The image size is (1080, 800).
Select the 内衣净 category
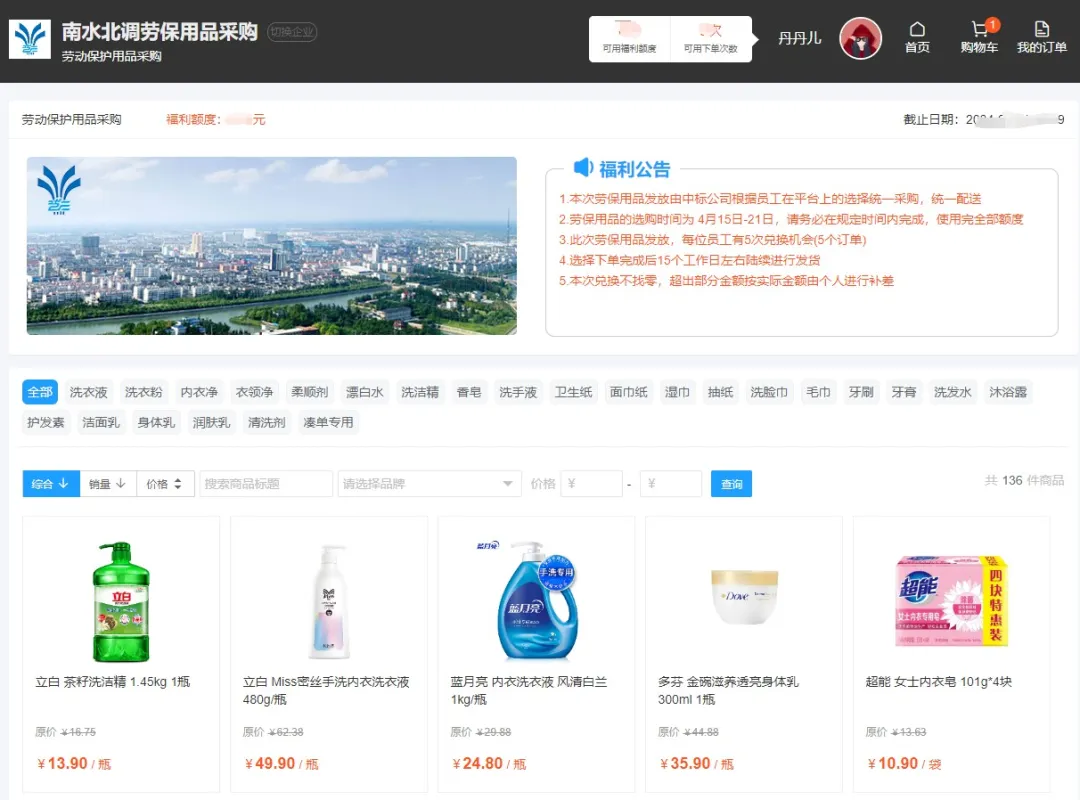coord(199,392)
